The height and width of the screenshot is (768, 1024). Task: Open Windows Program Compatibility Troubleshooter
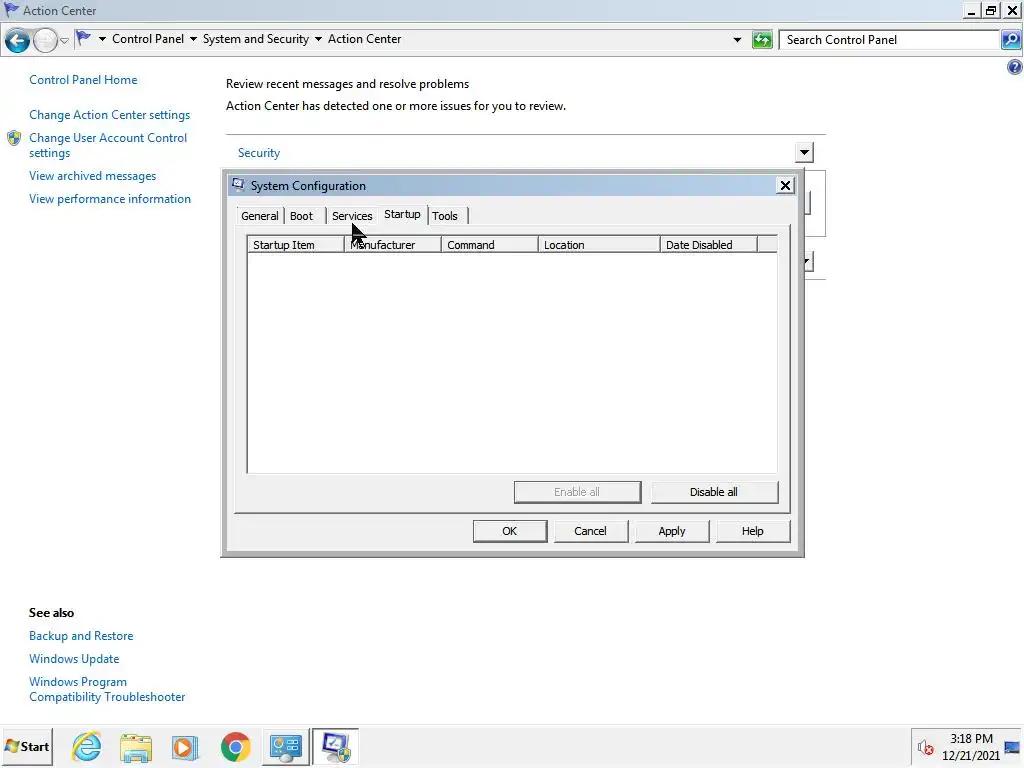[x=107, y=690]
